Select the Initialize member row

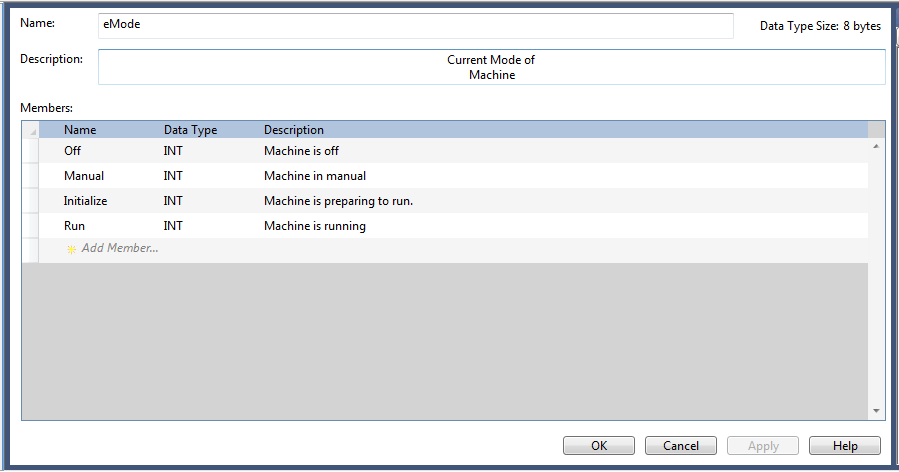pyautogui.click(x=85, y=201)
